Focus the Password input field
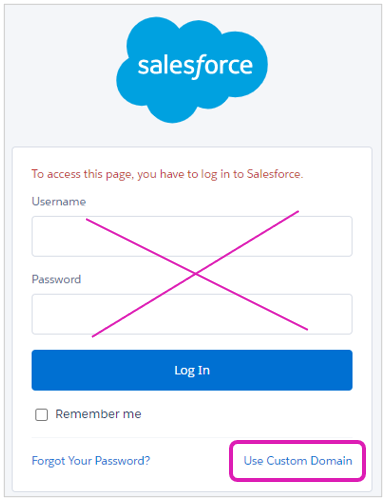Image resolution: width=386 pixels, height=500 pixels. [192, 314]
